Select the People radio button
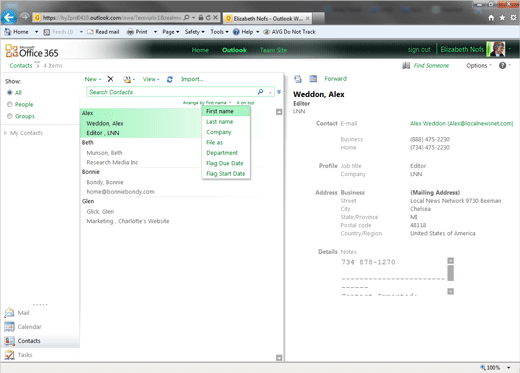Image resolution: width=520 pixels, height=373 pixels. click(x=10, y=104)
